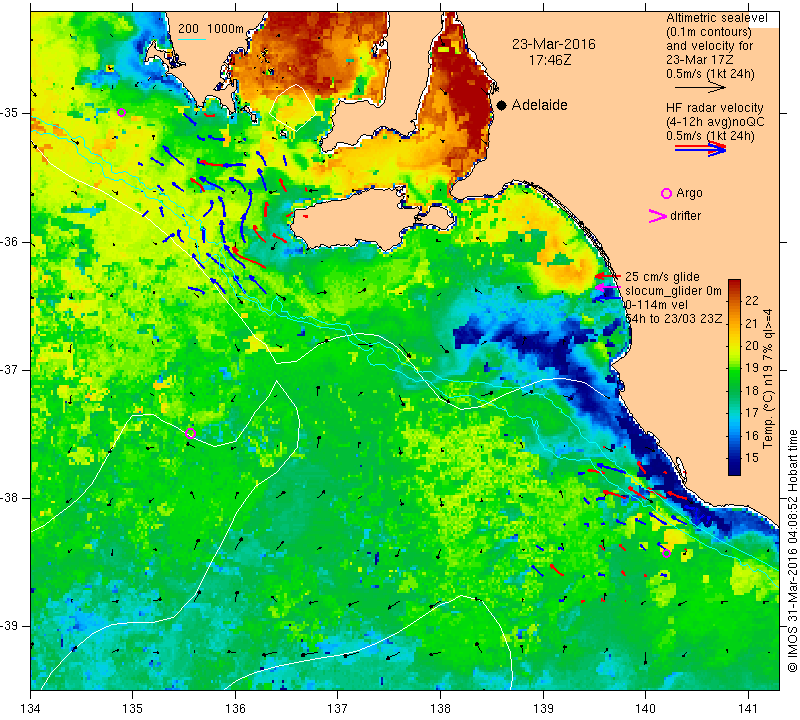
Task: Click the magenta drifter chevron in the legend
Action: (658, 216)
